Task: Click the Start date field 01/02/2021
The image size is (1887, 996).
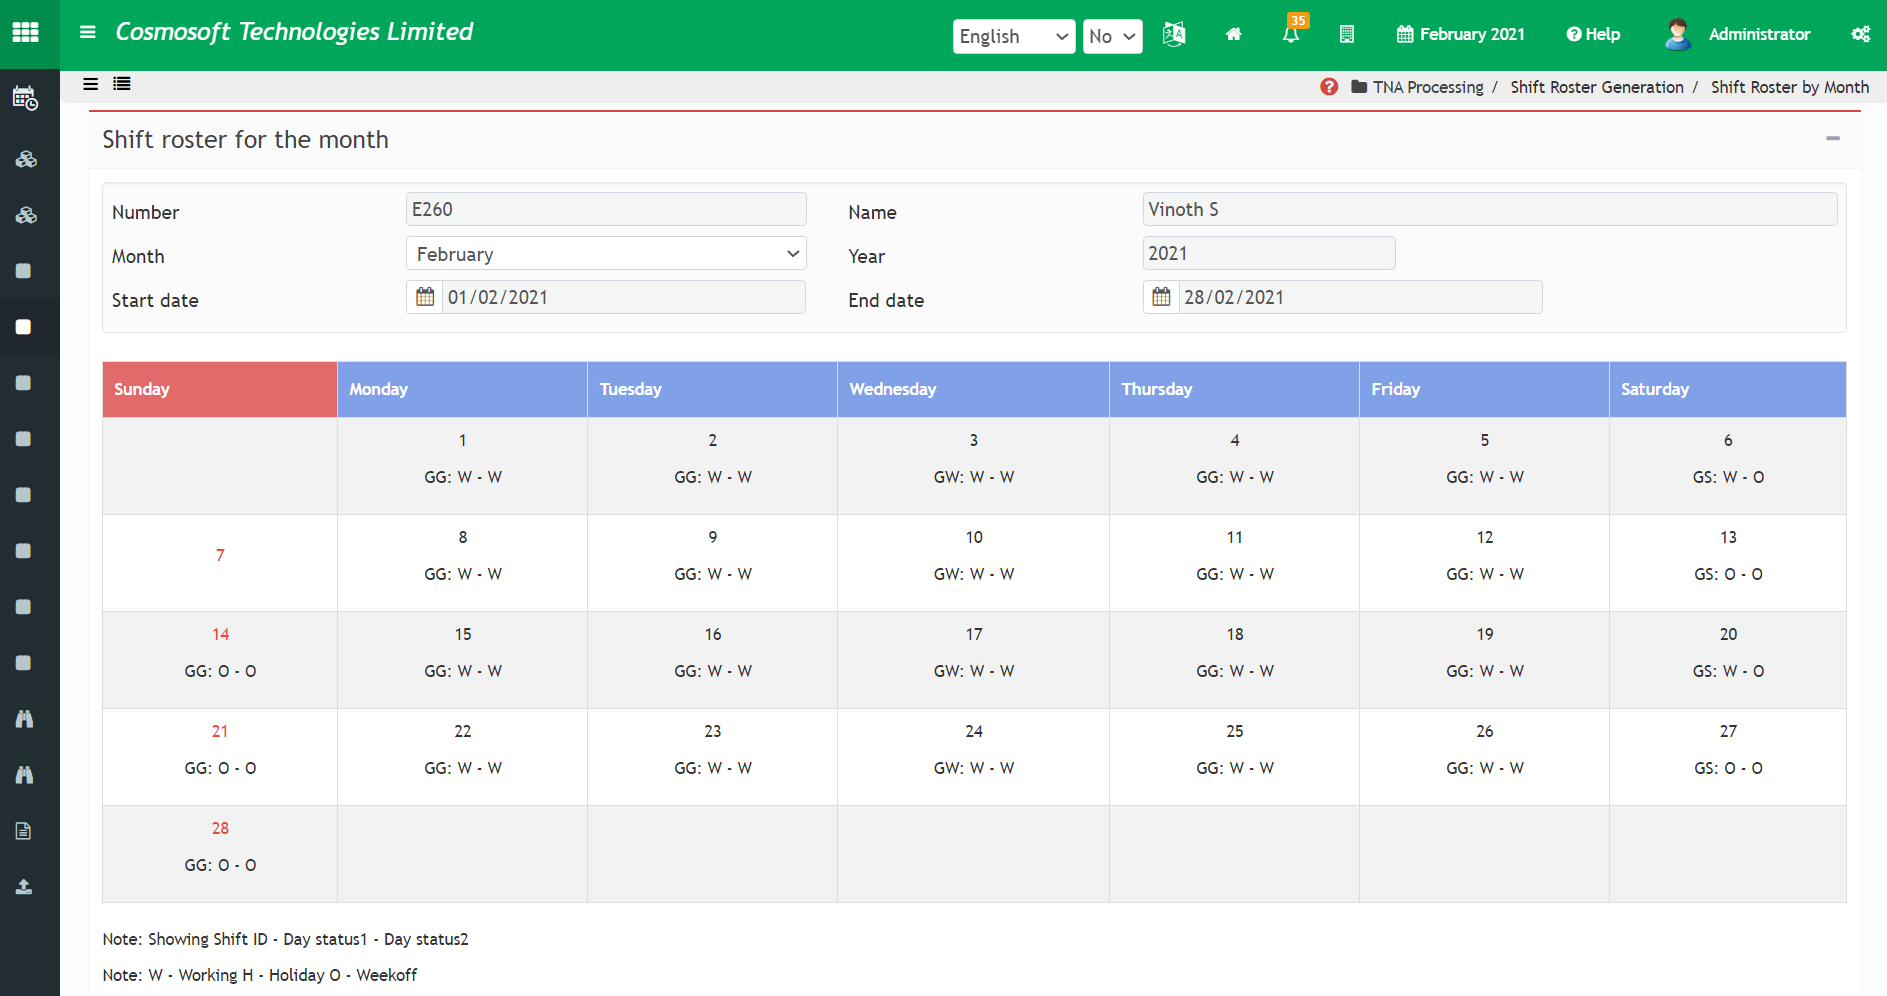Action: [x=623, y=297]
